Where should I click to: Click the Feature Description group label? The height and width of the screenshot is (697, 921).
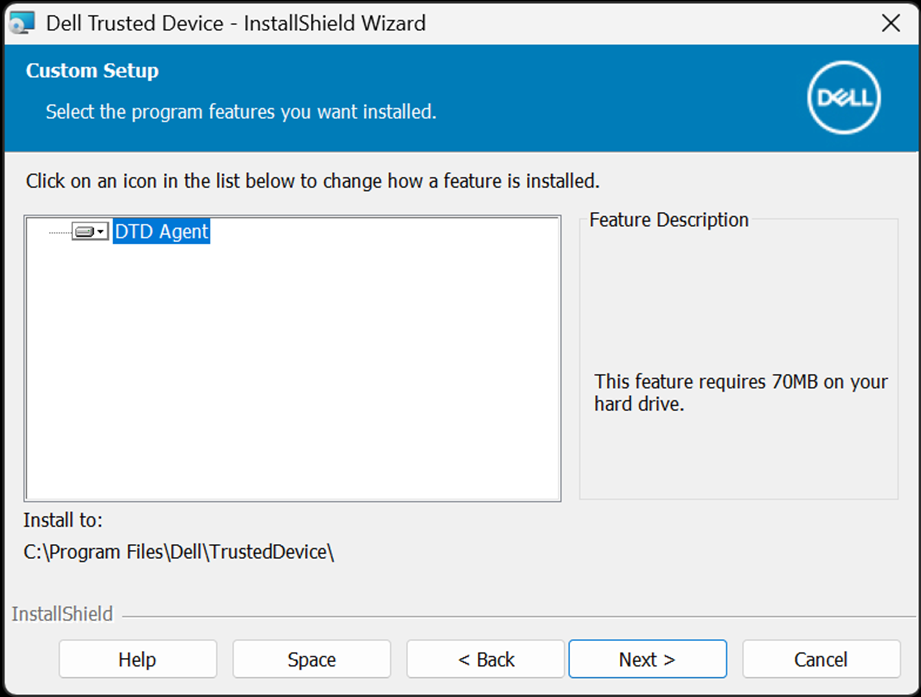tap(668, 220)
